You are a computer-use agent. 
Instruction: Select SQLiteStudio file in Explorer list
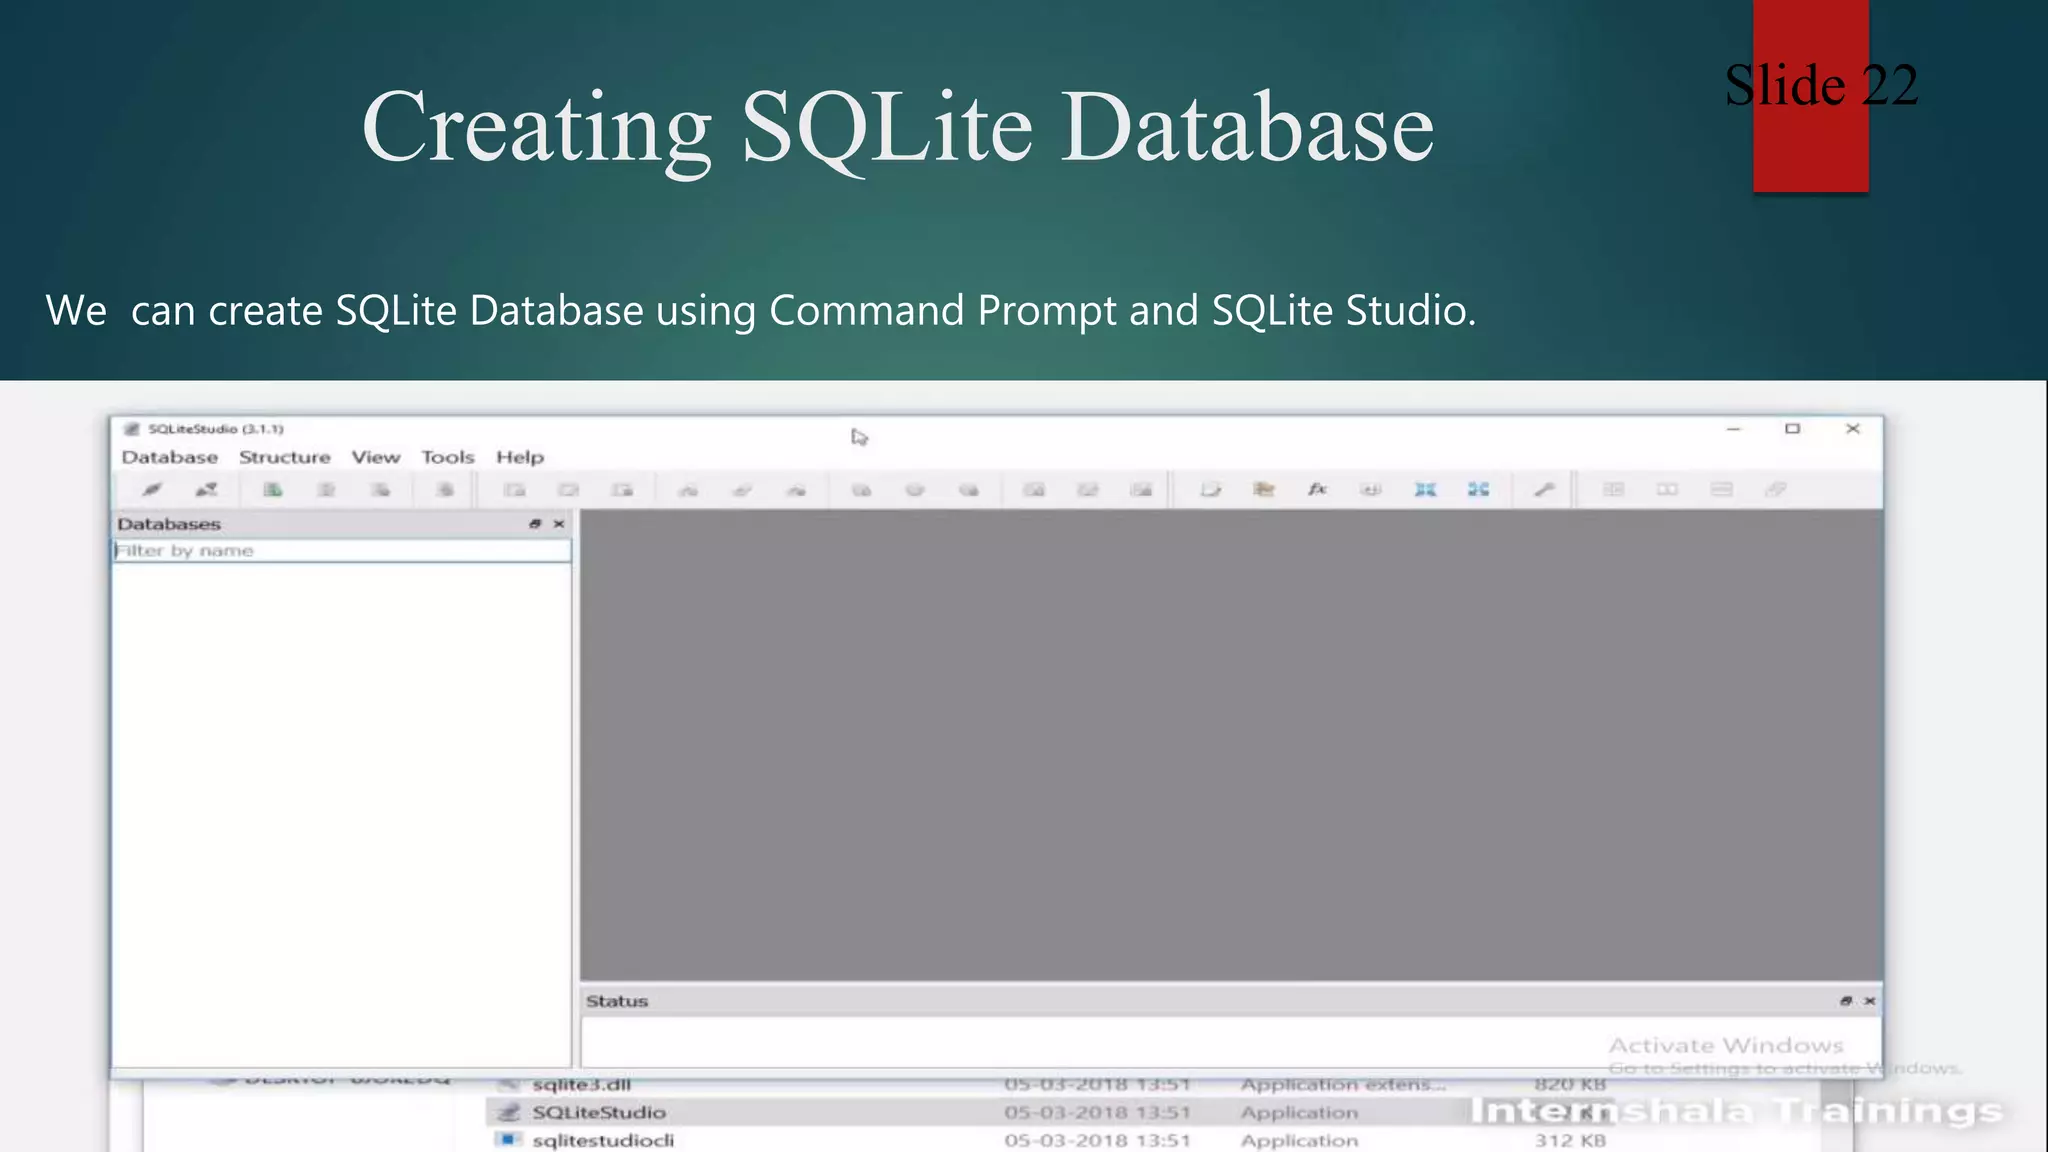click(599, 1112)
